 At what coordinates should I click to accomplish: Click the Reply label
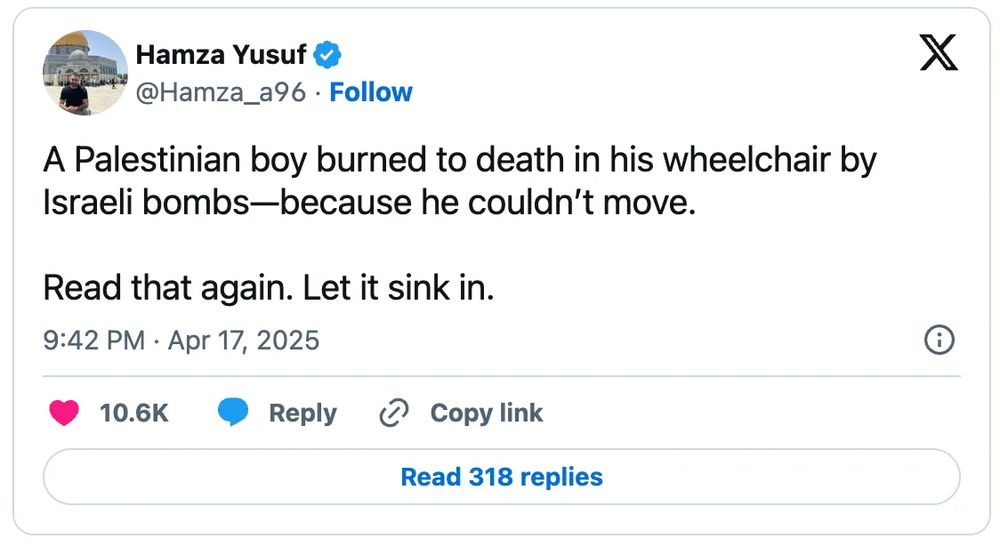[x=302, y=413]
